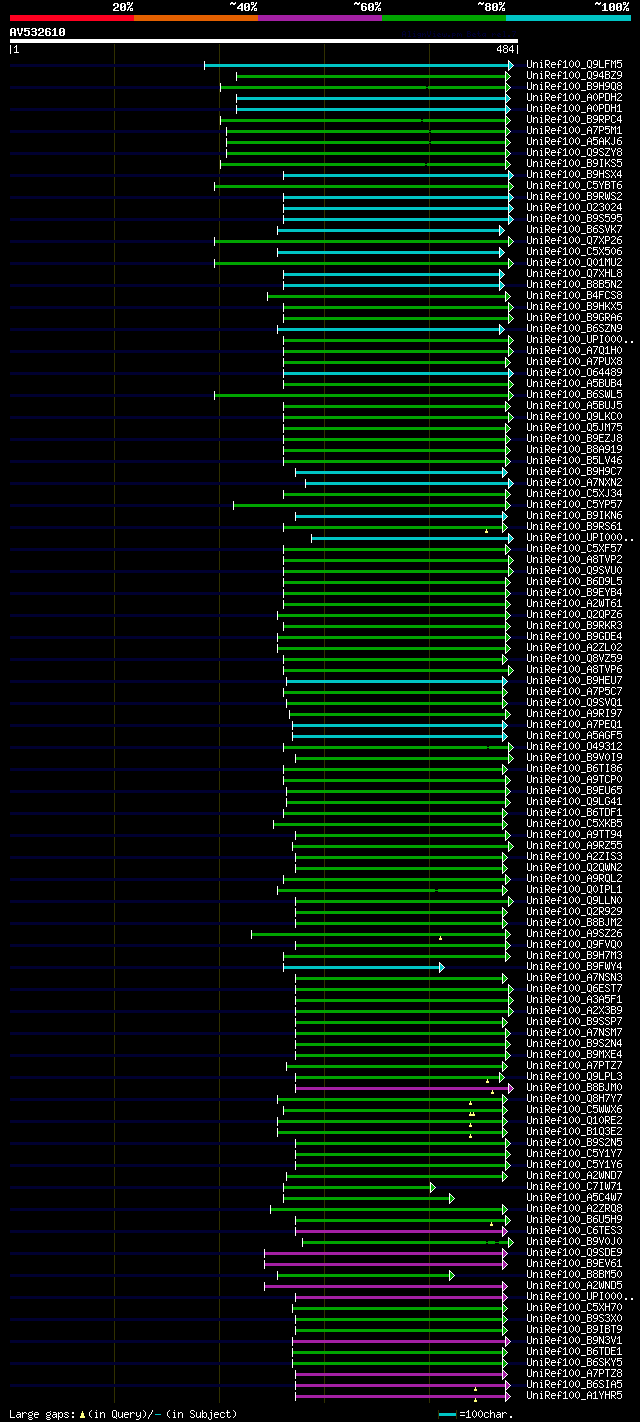This screenshot has width=640, height=1422.
Task: Open hit UniRef100_C5XKB5
Action: click(x=574, y=824)
